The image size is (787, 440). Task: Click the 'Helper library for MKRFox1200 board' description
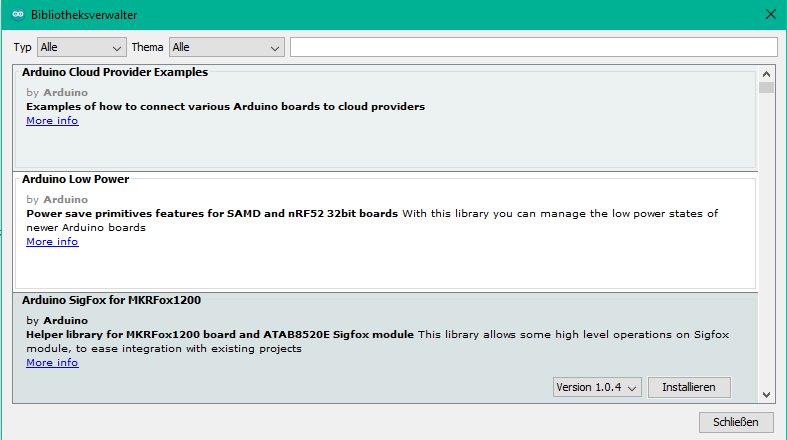(220, 335)
